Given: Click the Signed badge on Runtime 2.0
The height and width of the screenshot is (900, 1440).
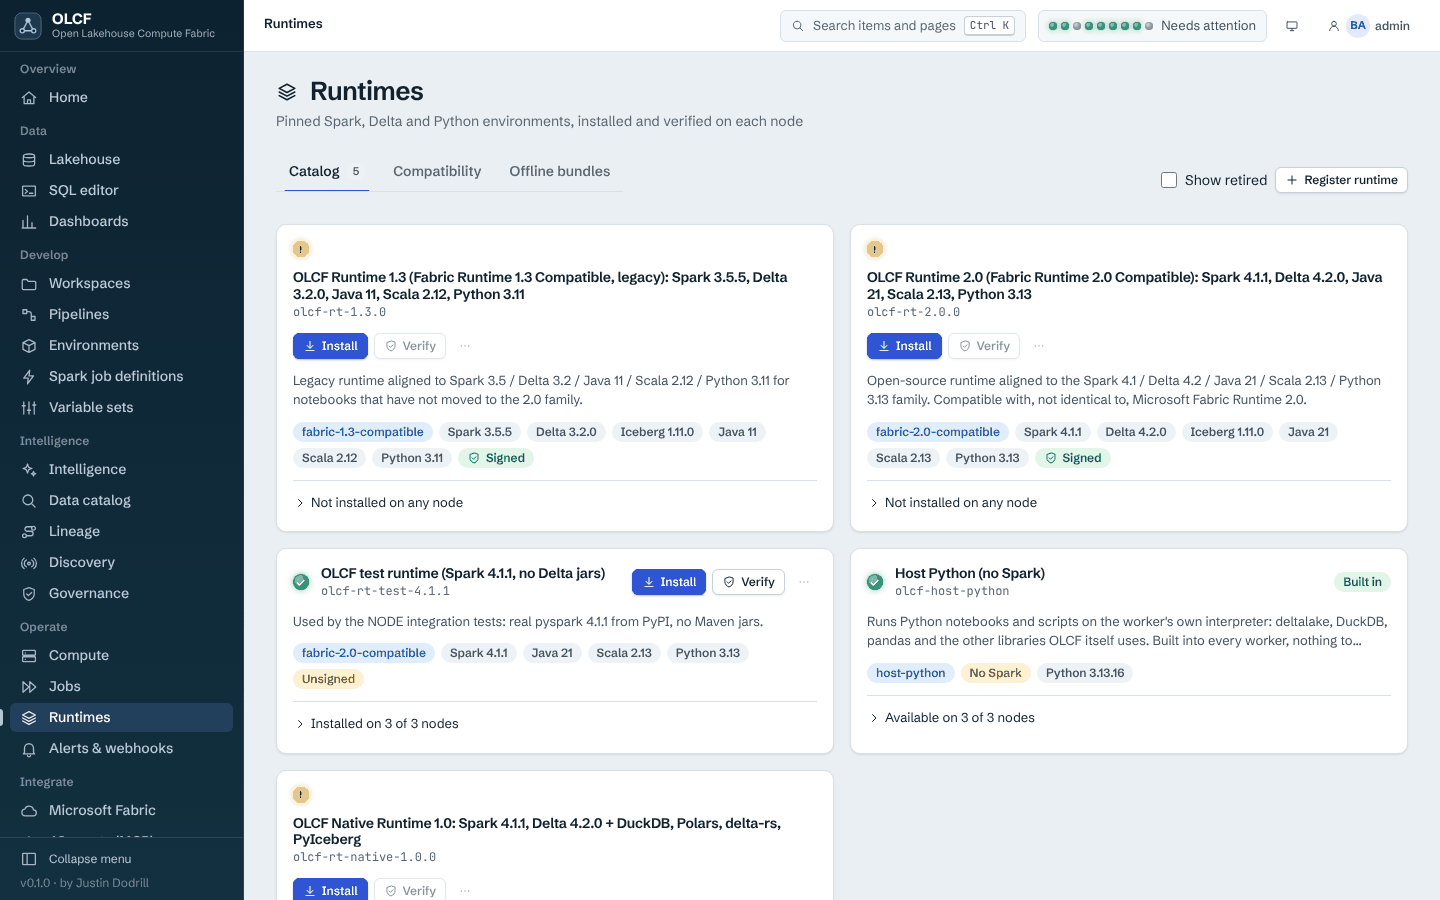Looking at the screenshot, I should (1073, 458).
